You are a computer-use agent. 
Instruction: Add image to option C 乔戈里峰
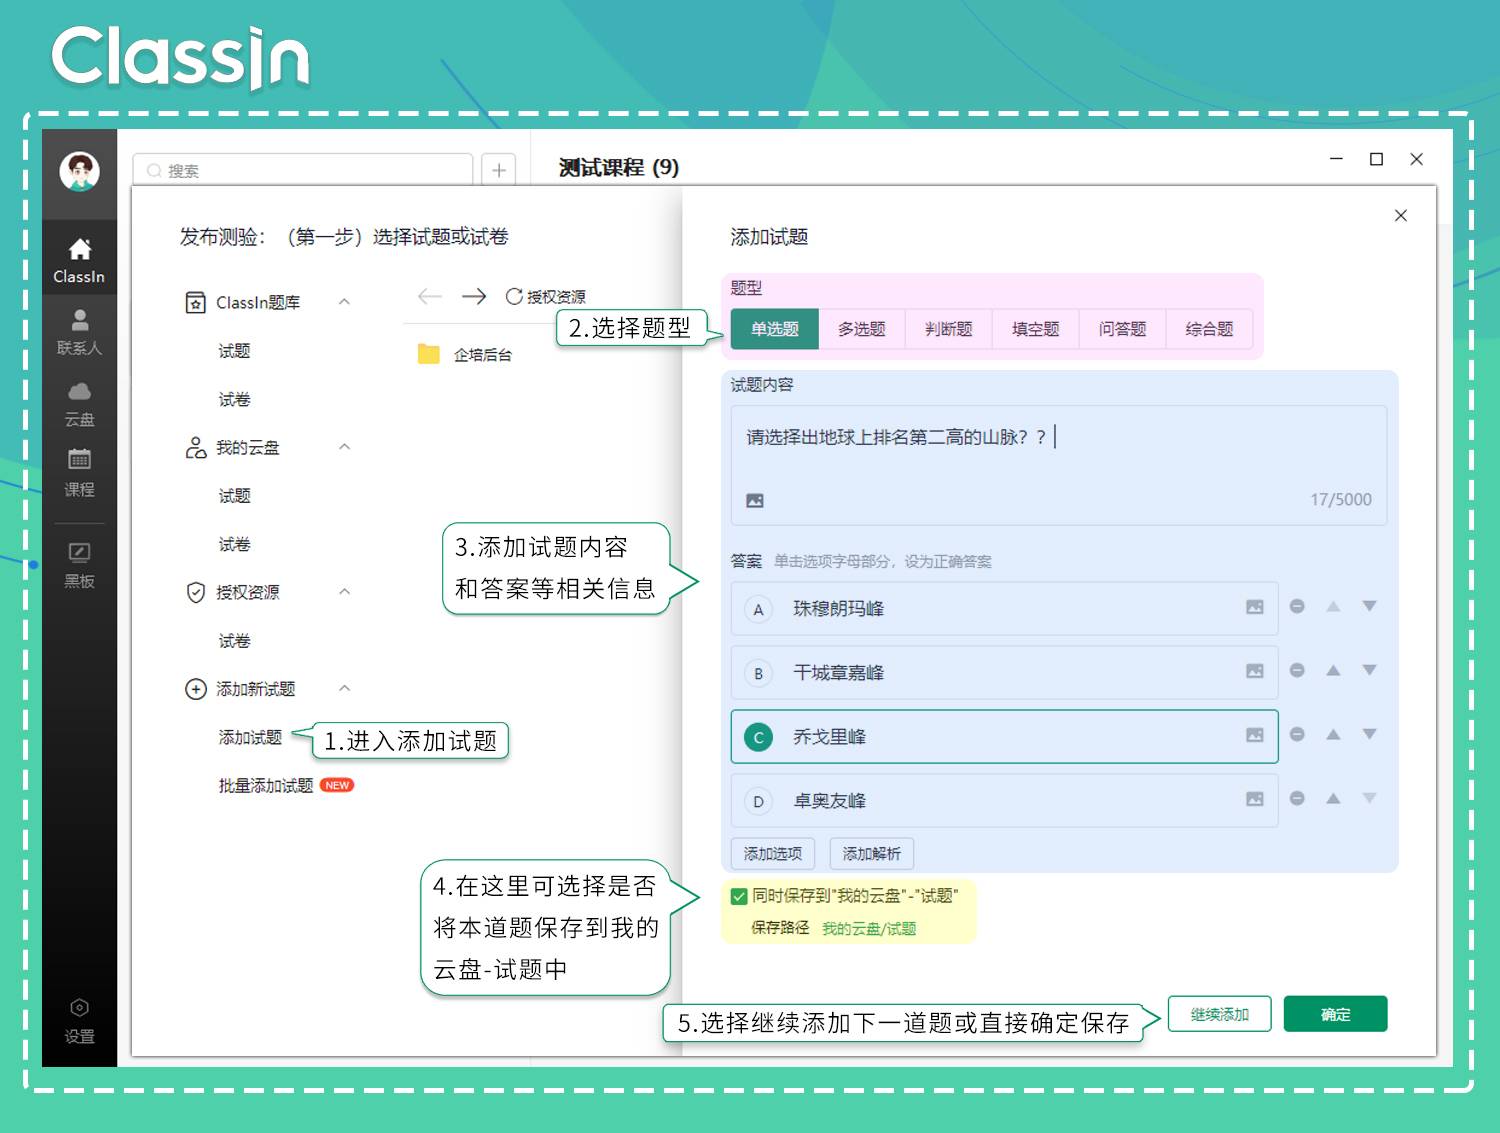[x=1254, y=735]
